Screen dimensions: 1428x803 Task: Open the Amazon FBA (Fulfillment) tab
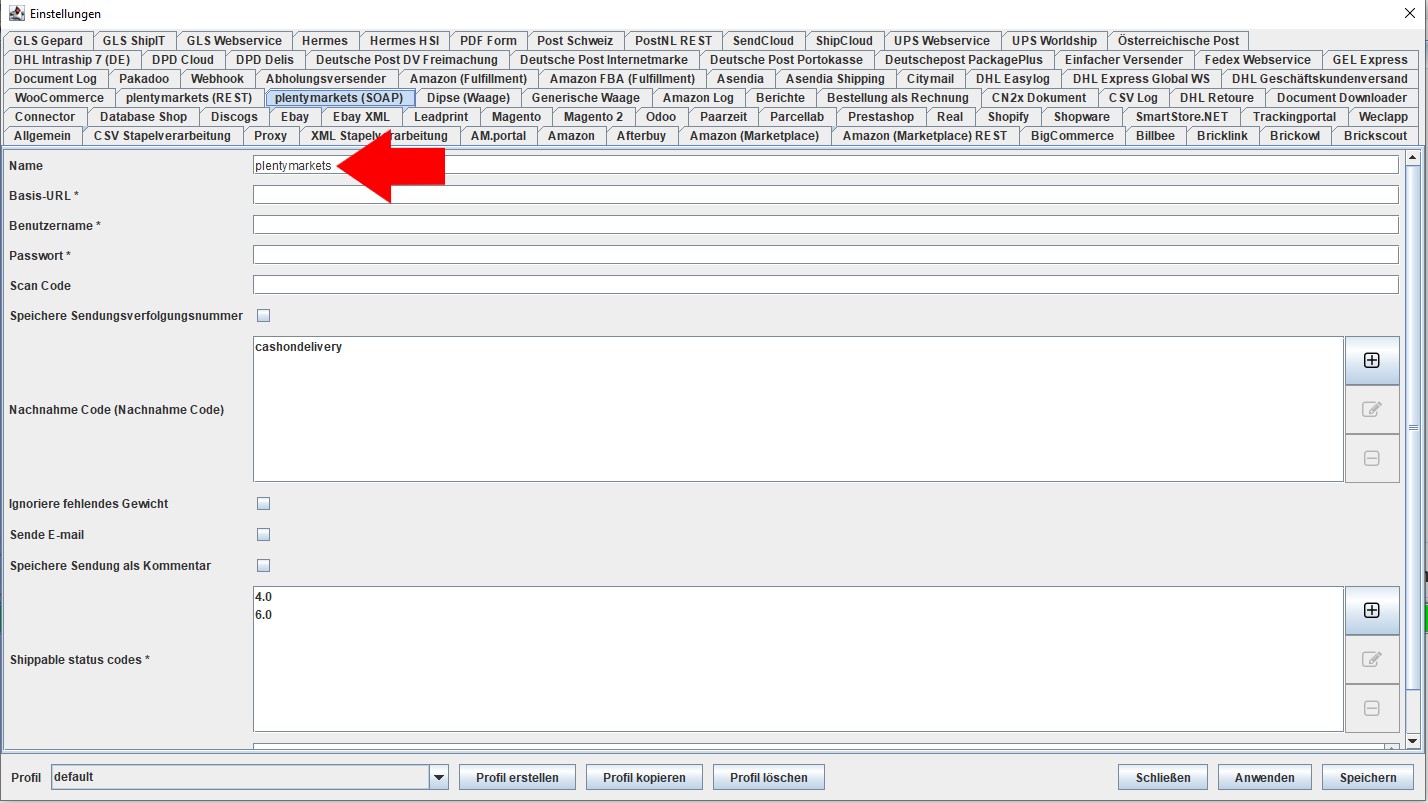(622, 79)
